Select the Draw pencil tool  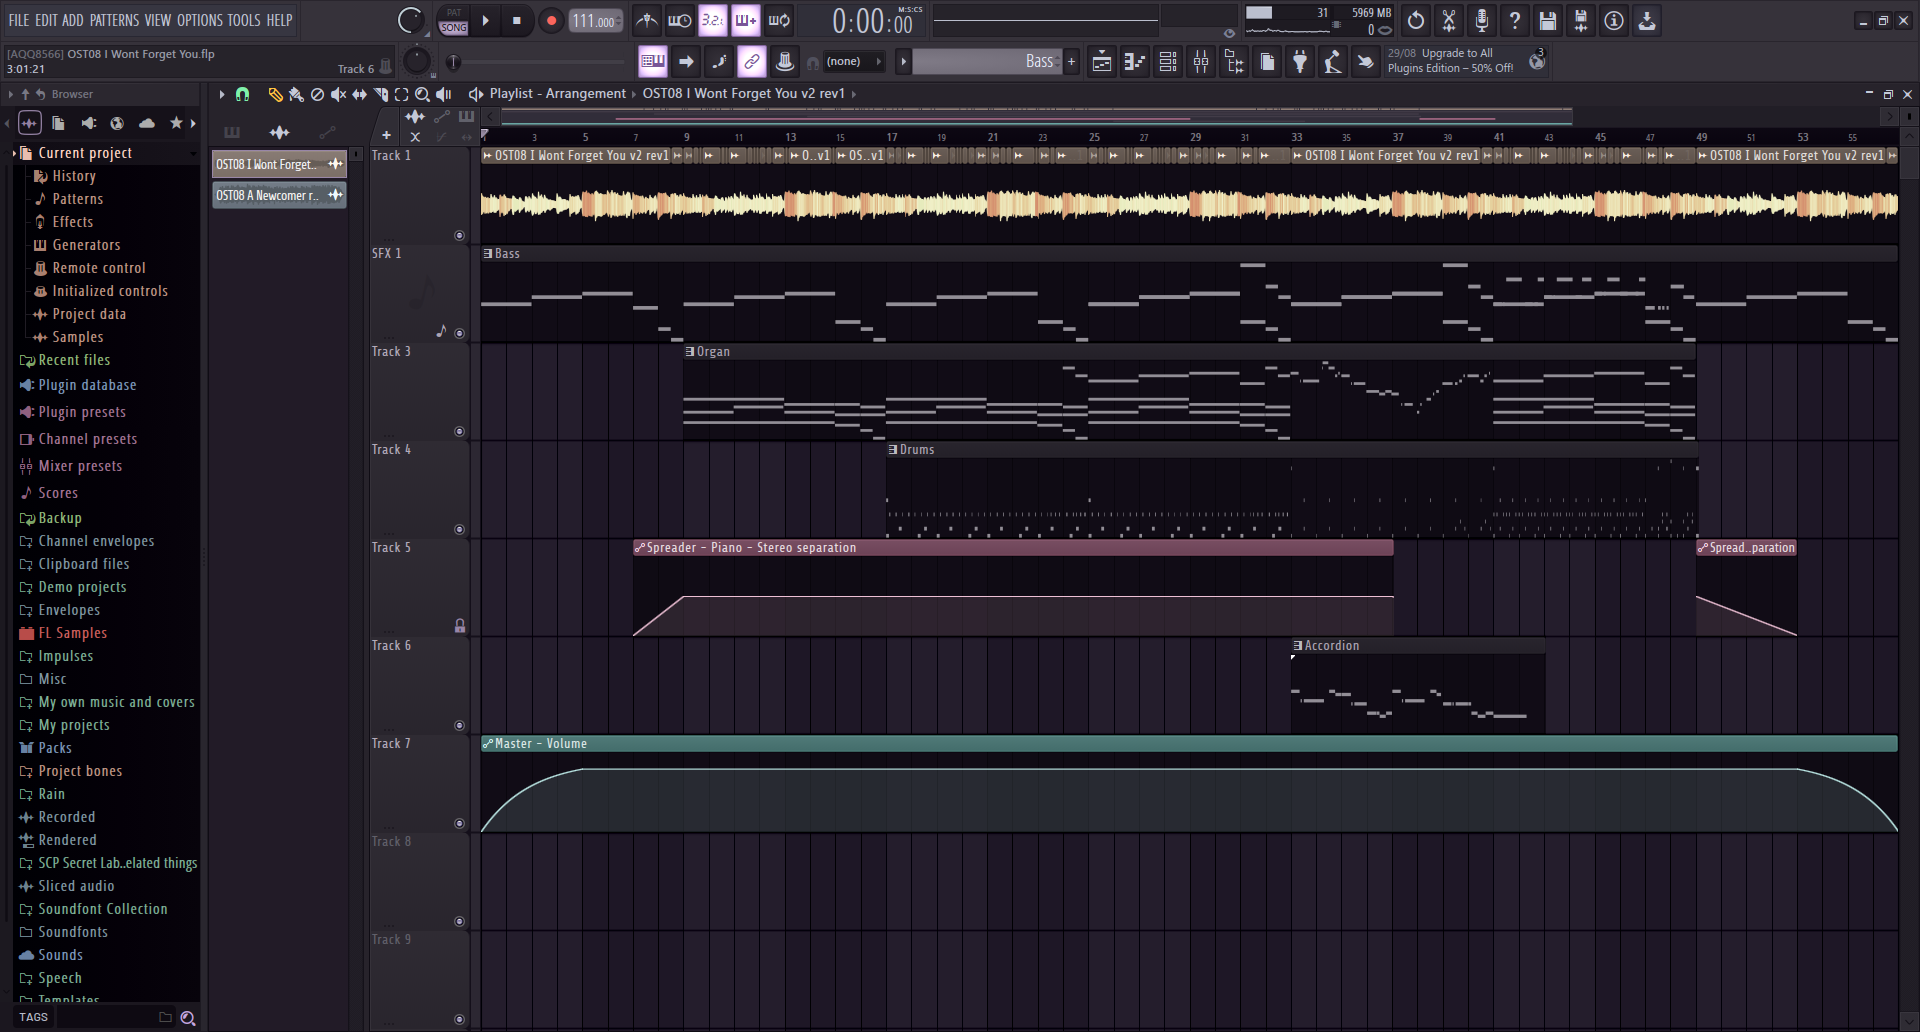pyautogui.click(x=275, y=94)
